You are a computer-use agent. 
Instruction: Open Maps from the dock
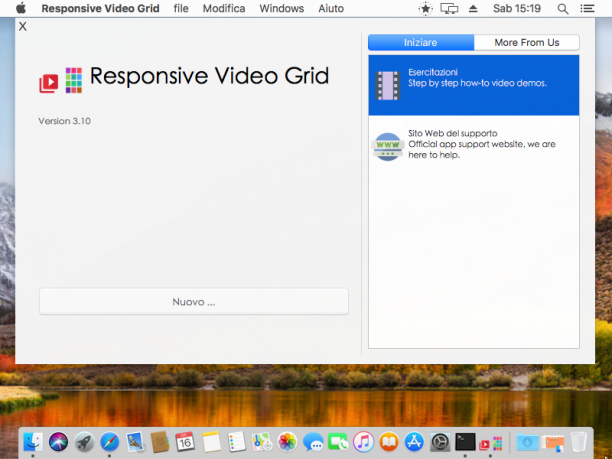click(x=262, y=442)
